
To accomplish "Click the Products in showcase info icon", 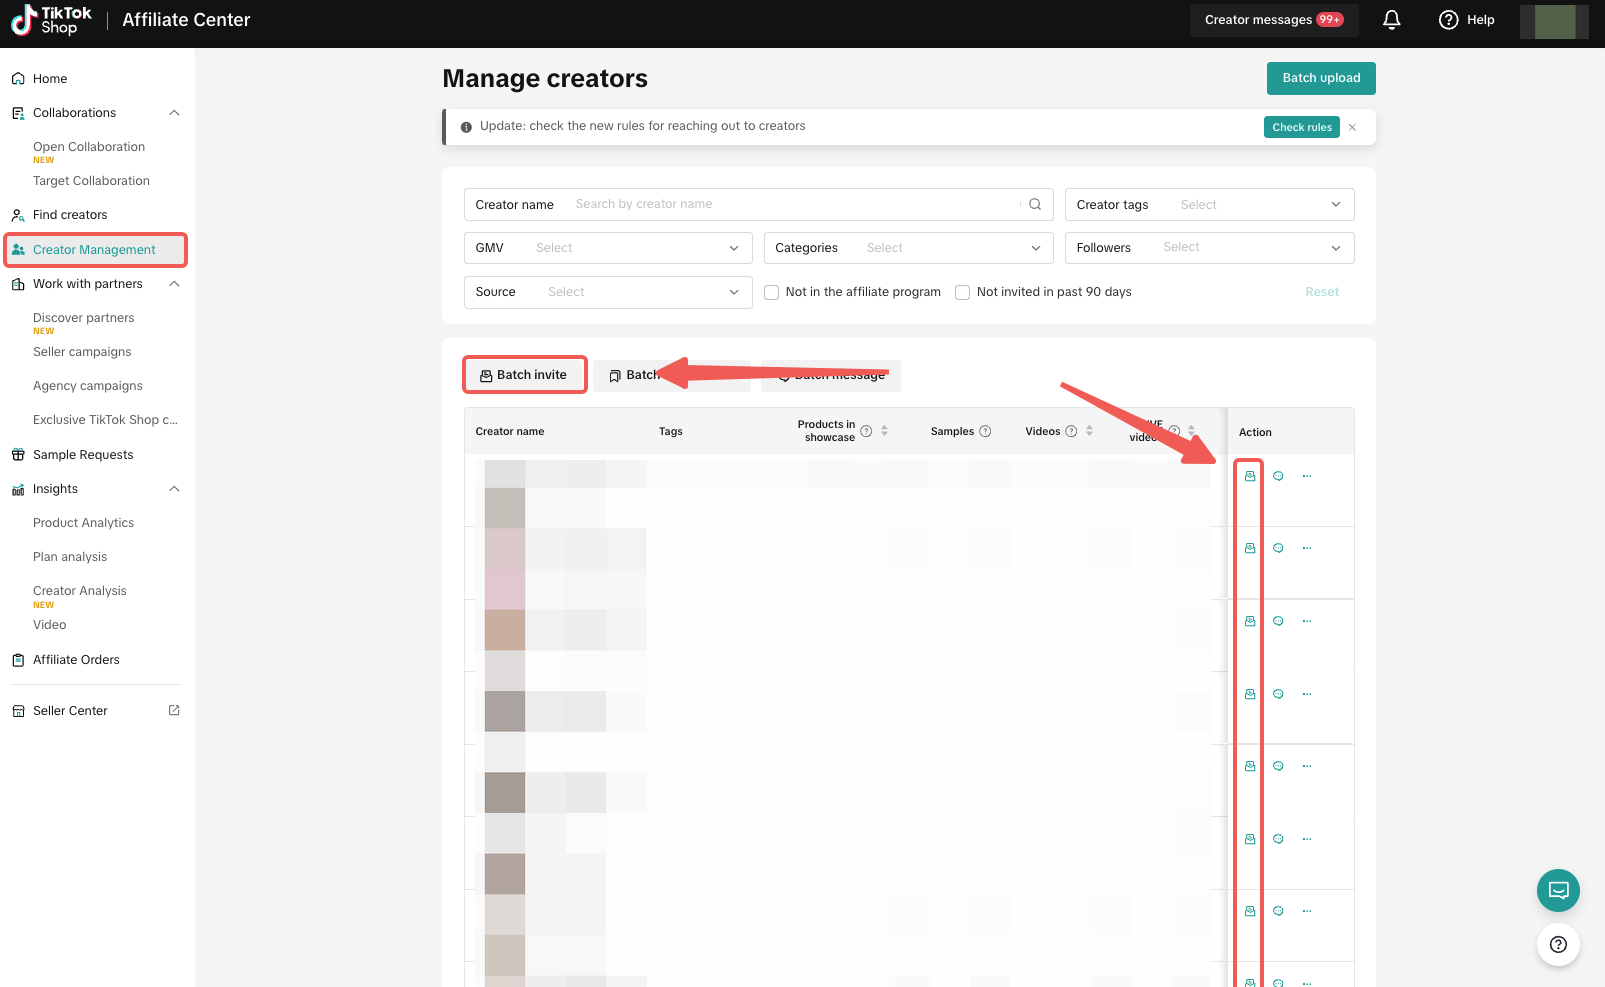I will [866, 431].
